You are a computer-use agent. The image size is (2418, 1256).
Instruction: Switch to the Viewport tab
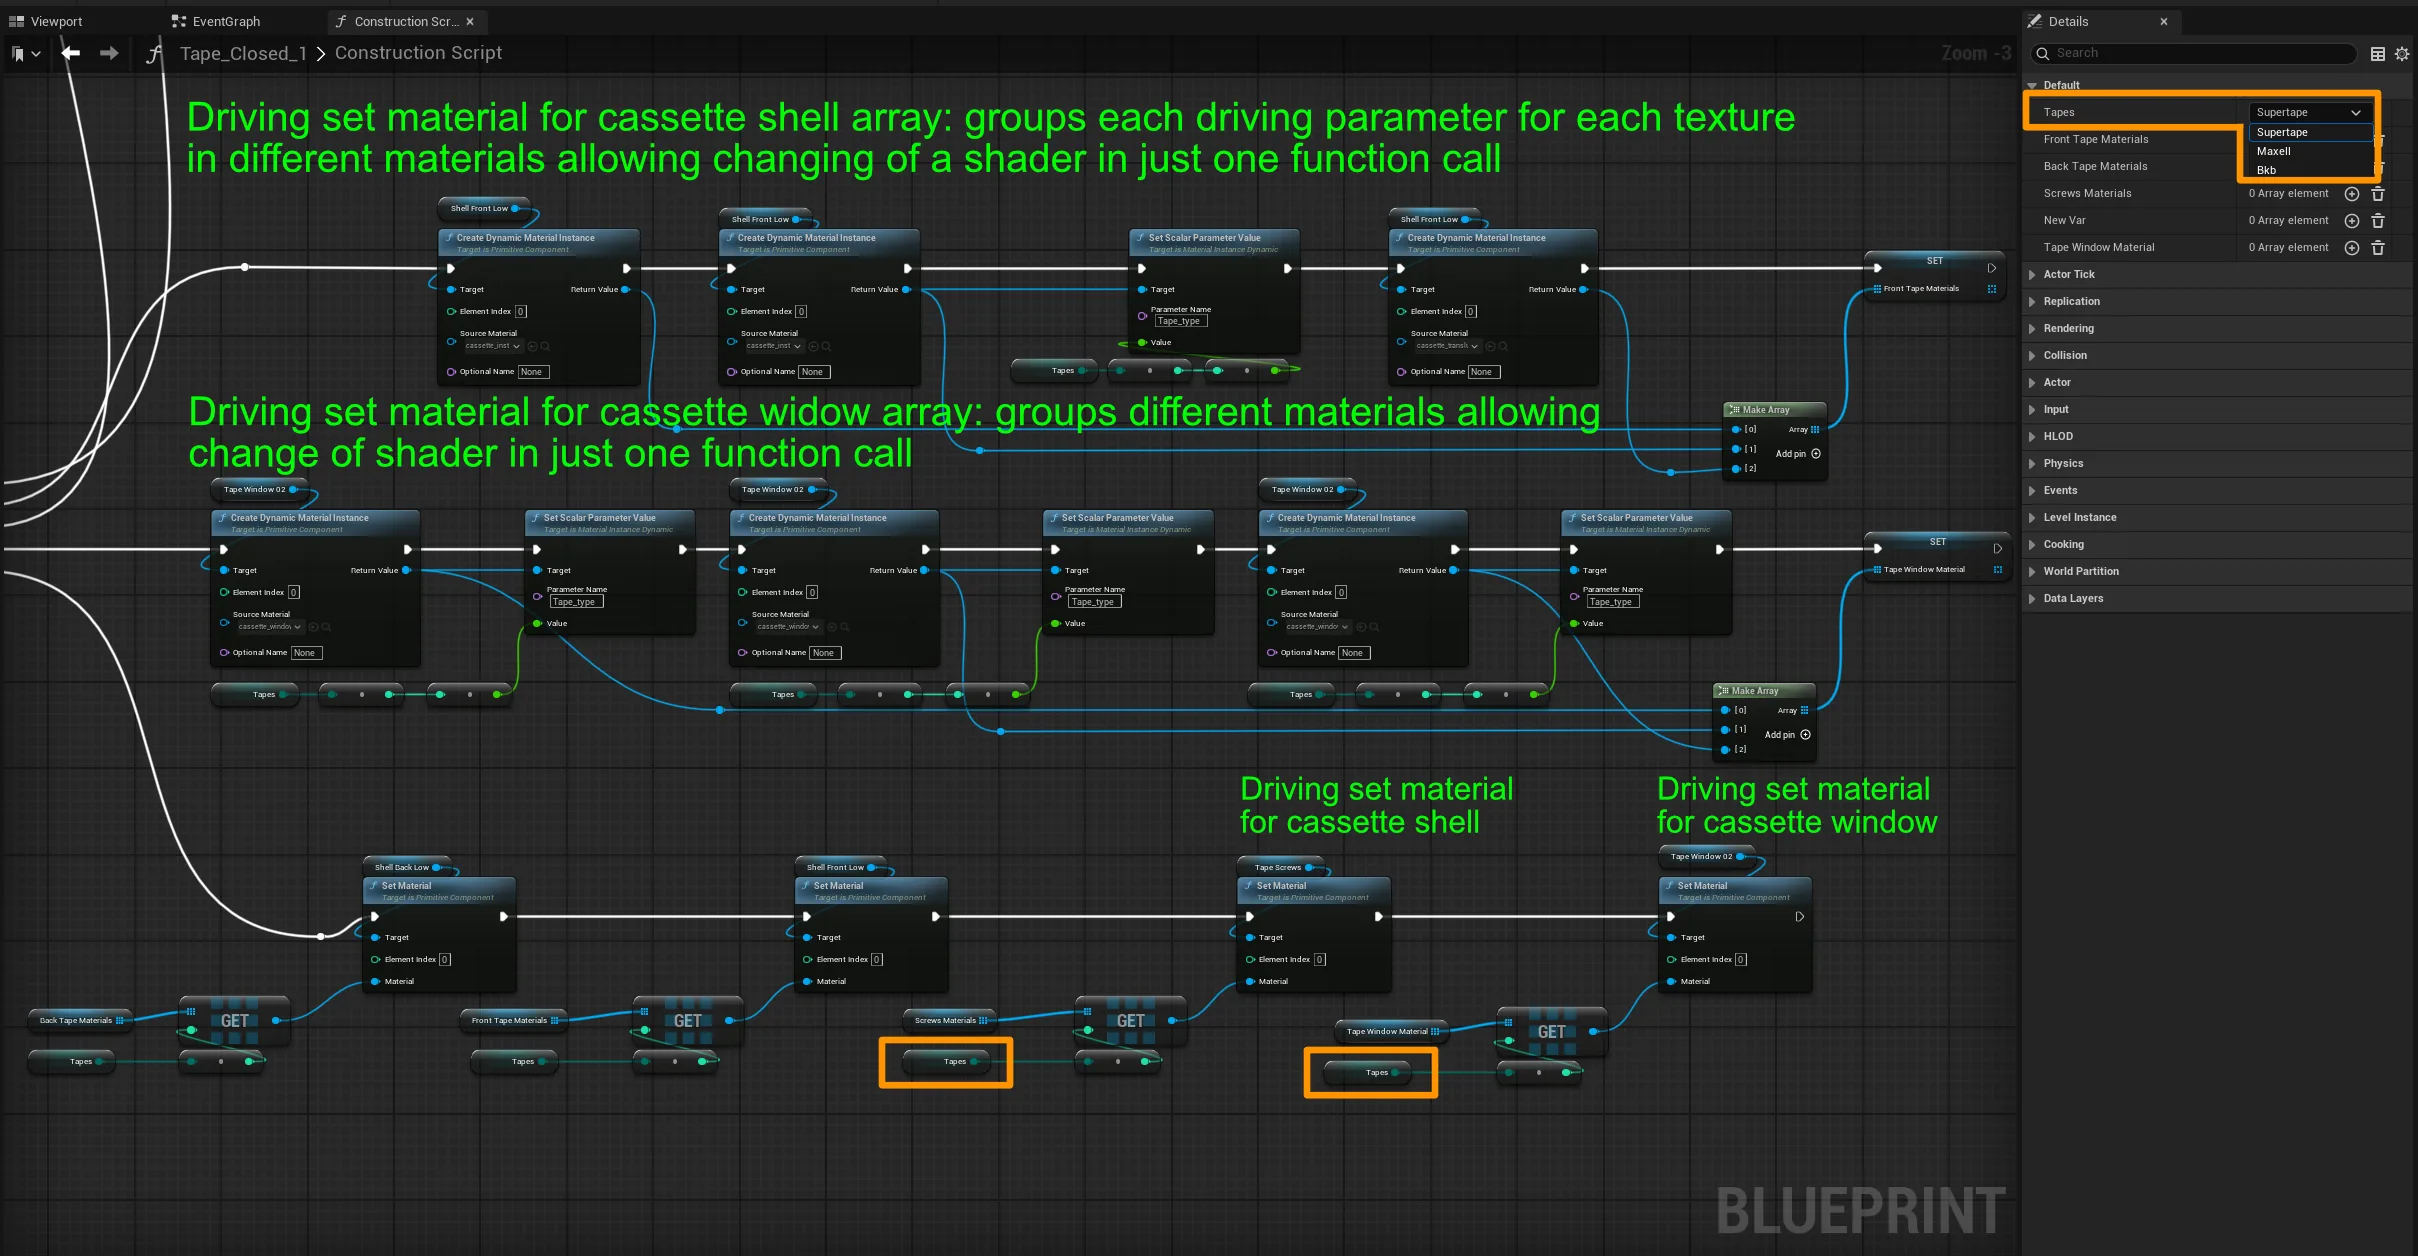pyautogui.click(x=46, y=21)
